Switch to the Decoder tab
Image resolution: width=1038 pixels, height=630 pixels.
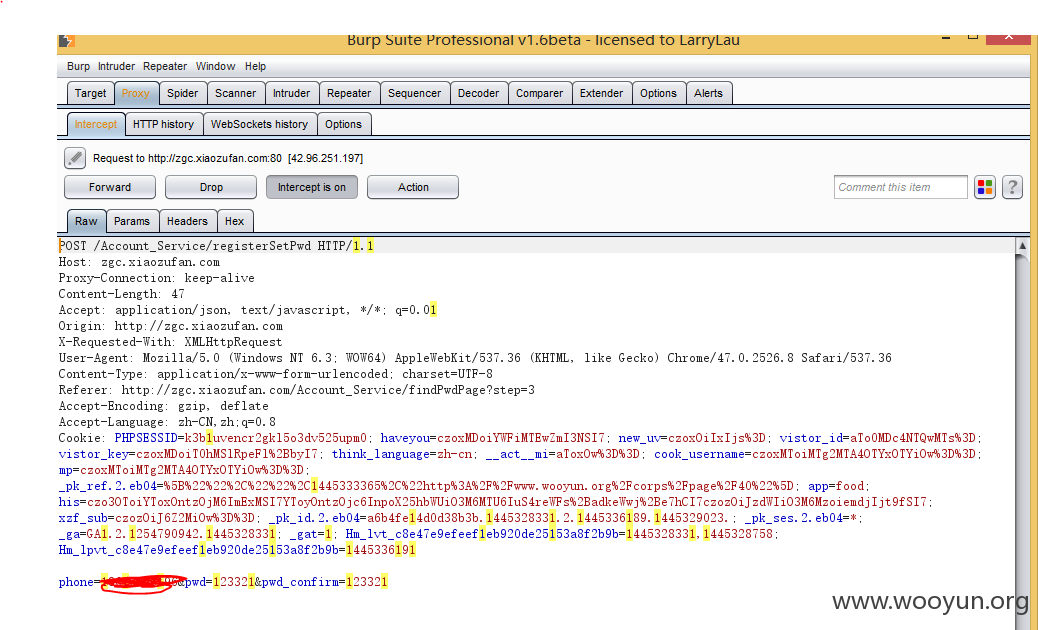click(x=479, y=93)
